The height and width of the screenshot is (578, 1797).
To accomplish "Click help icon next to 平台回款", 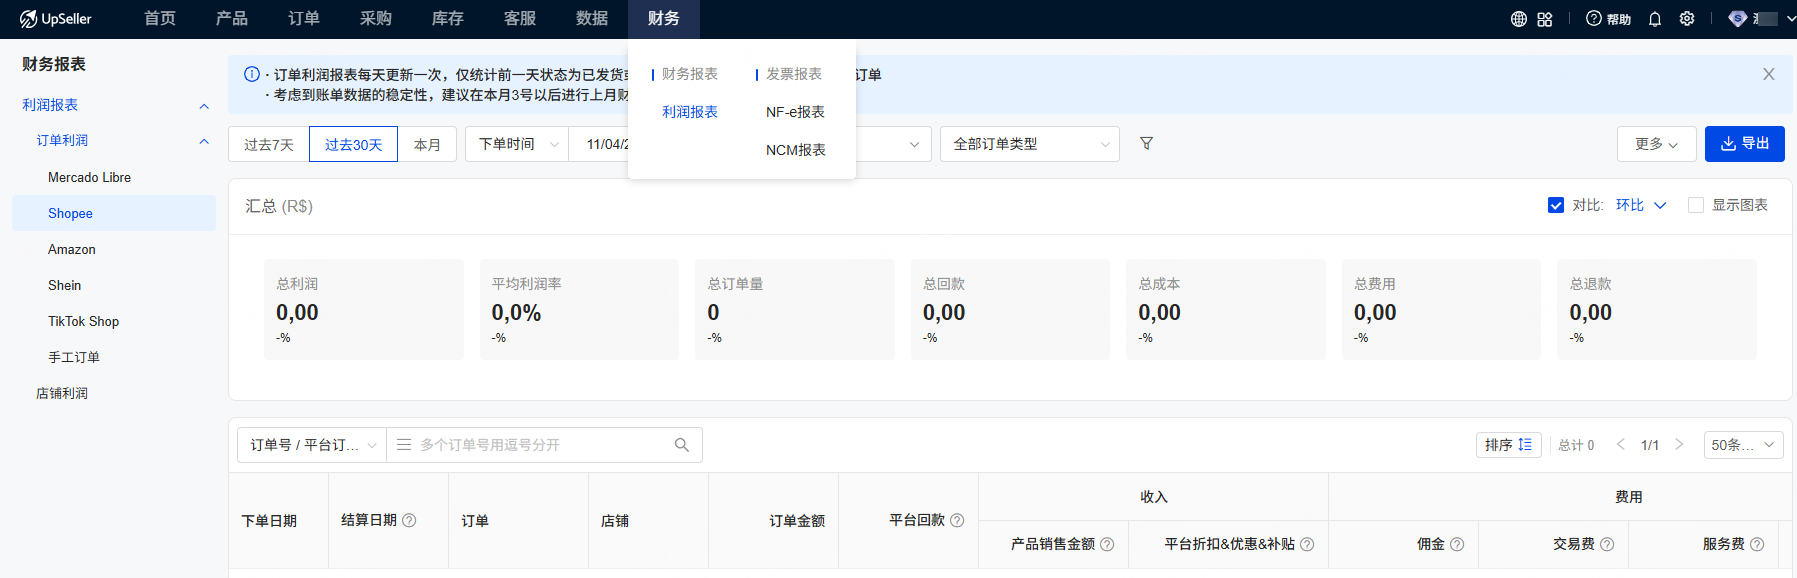I will (957, 520).
